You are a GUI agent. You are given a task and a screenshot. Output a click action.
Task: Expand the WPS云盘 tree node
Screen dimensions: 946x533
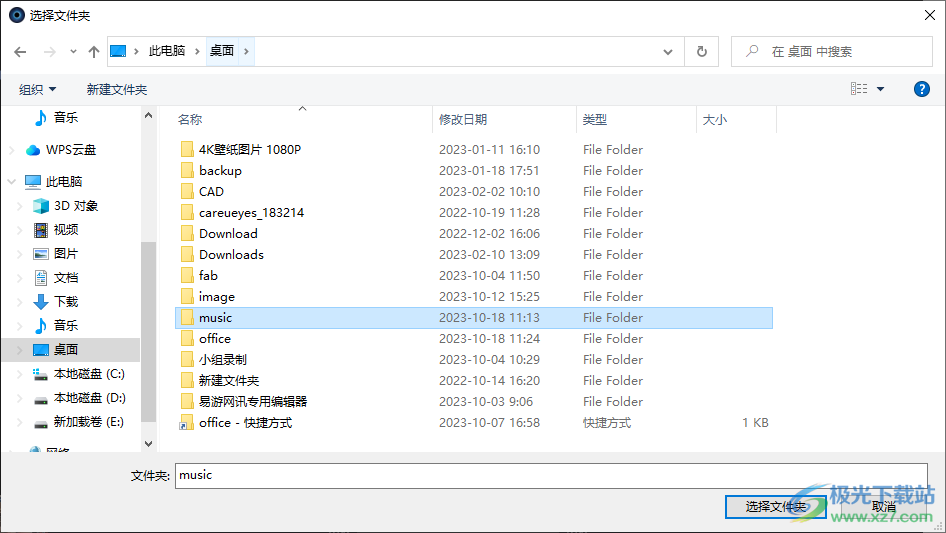coord(11,150)
